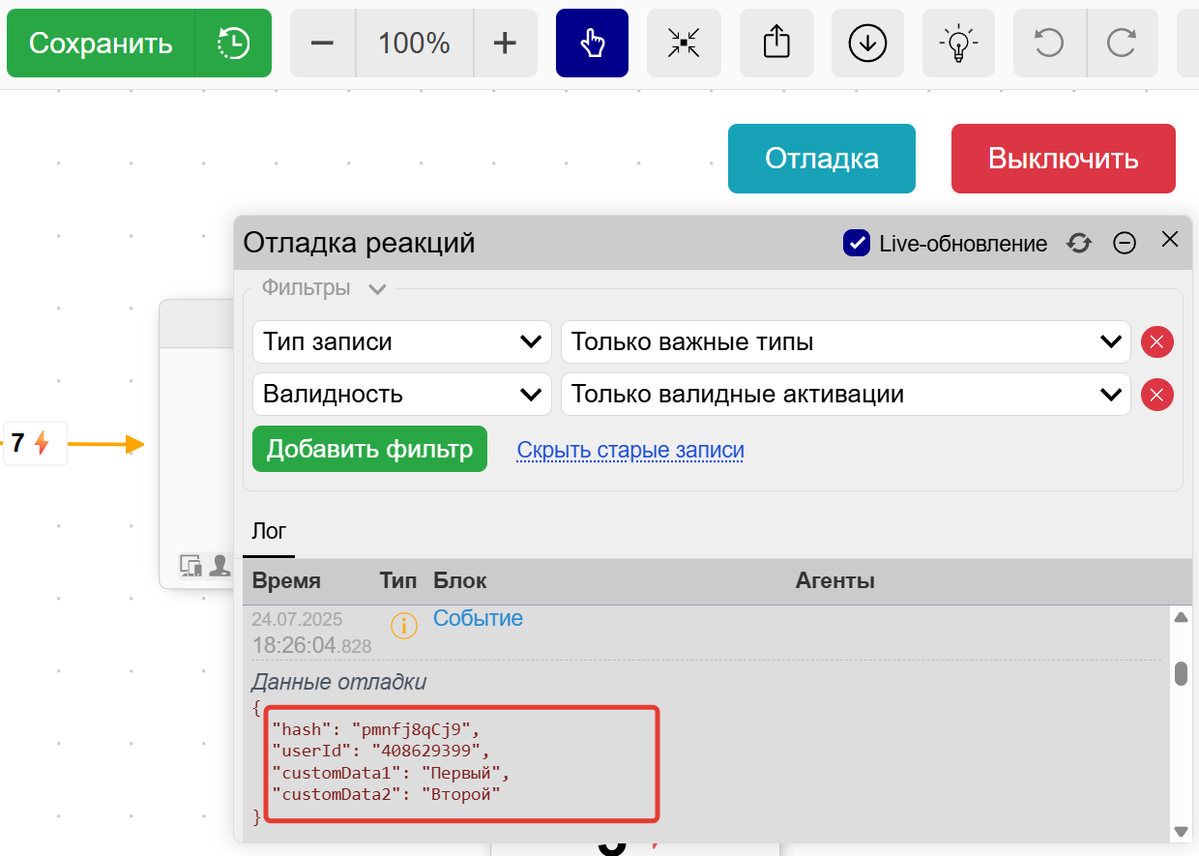Click the lightbulb hints icon
1199x856 pixels.
[x=958, y=43]
